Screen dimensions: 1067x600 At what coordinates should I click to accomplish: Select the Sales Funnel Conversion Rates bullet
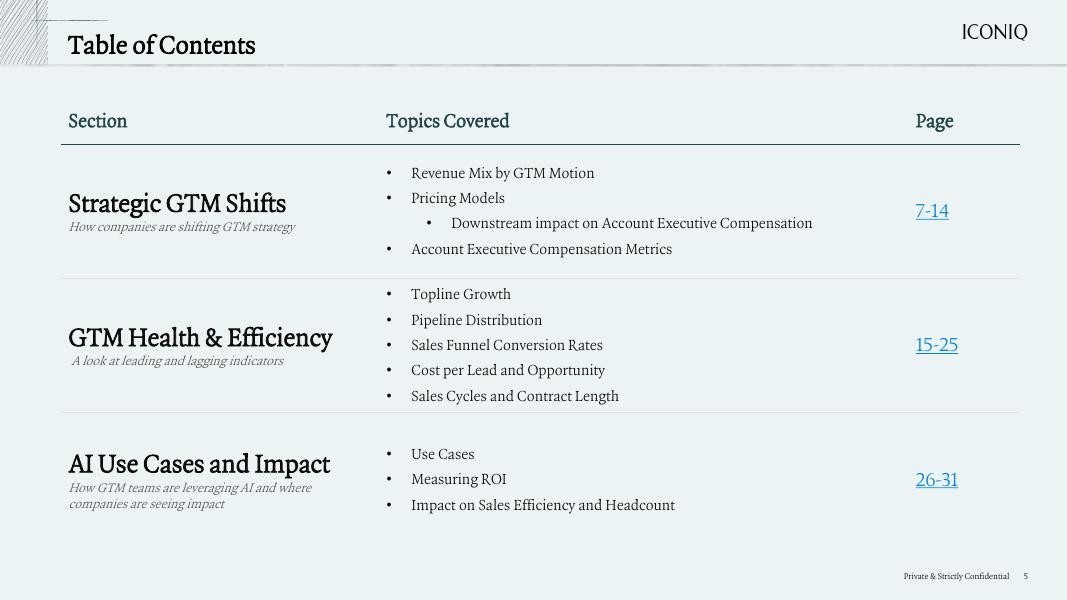(x=506, y=345)
